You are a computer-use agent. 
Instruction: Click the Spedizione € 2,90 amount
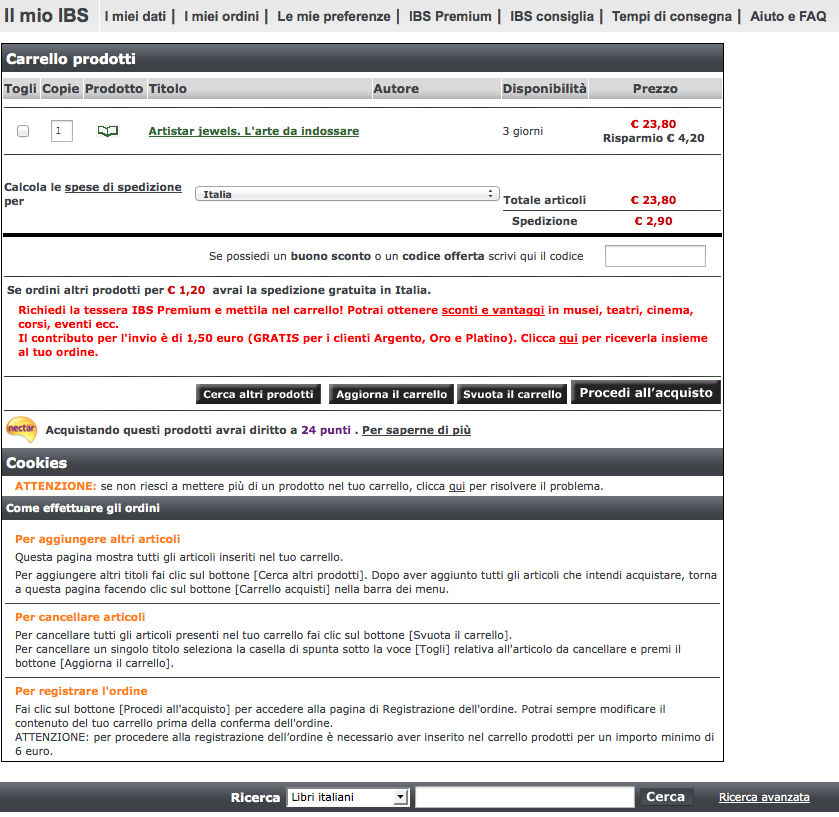[x=653, y=221]
